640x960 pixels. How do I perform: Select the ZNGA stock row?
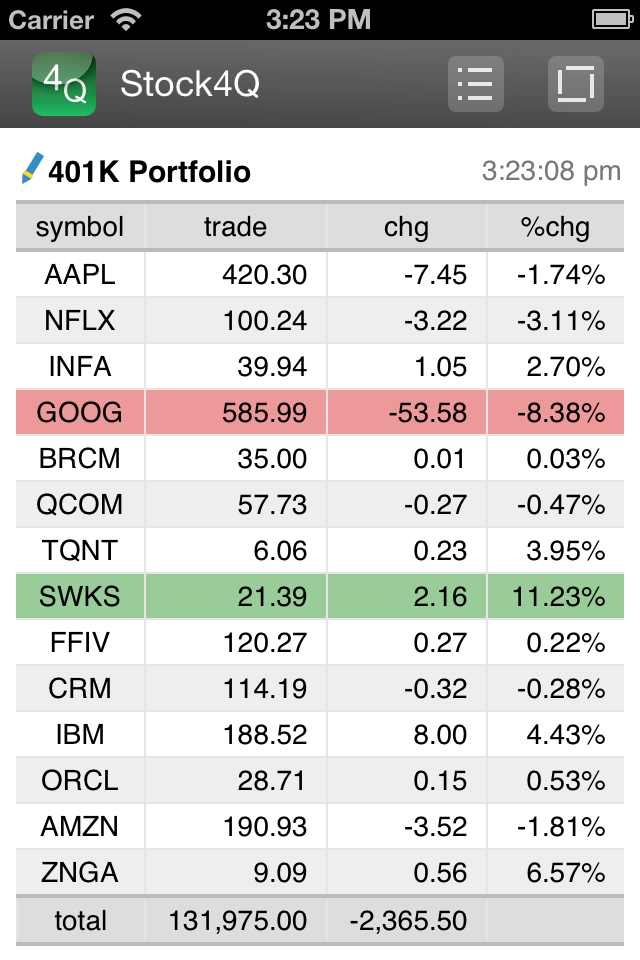pos(320,872)
